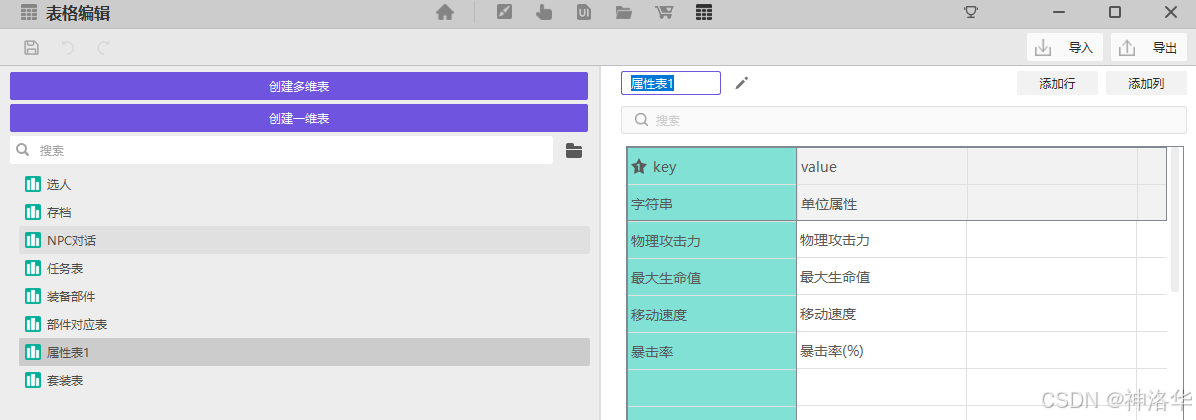1196x420 pixels.
Task: Select the table editor grid icon
Action: [704, 12]
